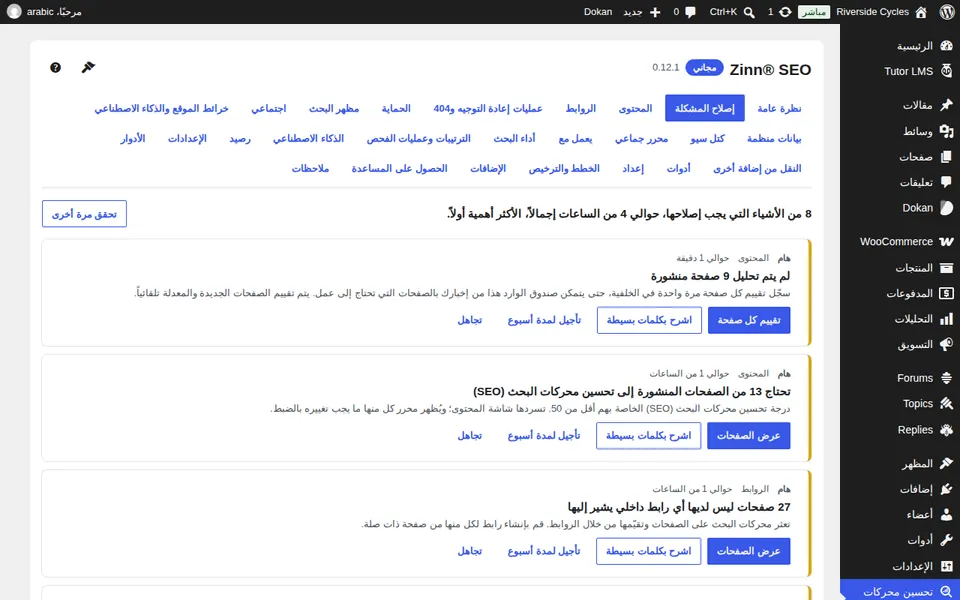Open the جديد new content menu
Image resolution: width=960 pixels, height=600 pixels.
(x=642, y=12)
